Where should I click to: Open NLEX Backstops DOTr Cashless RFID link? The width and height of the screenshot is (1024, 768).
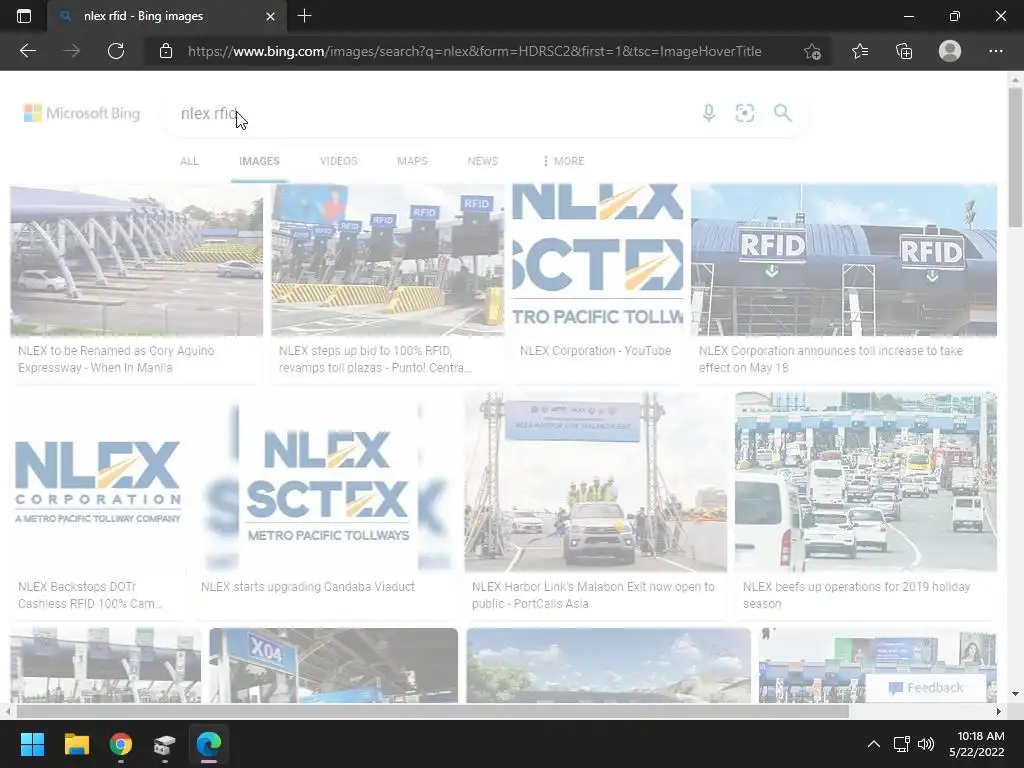click(x=90, y=595)
